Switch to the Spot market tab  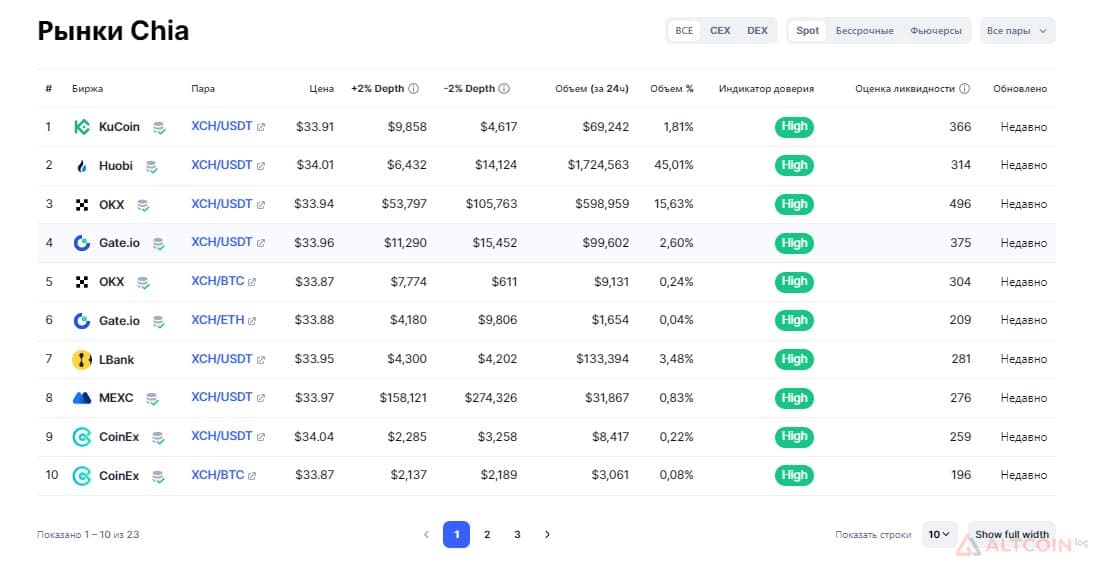tap(808, 31)
